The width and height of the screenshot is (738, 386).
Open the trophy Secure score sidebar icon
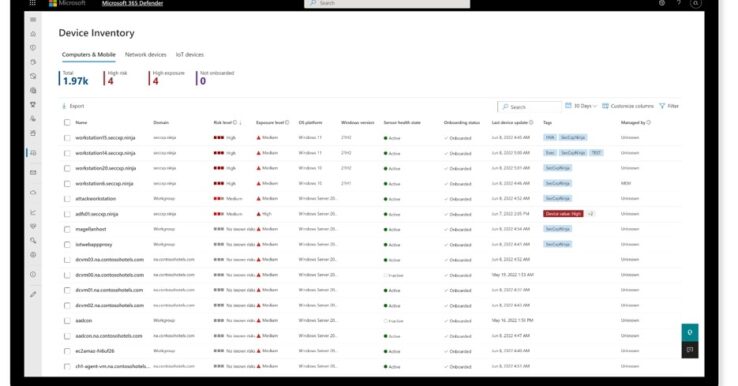point(33,105)
